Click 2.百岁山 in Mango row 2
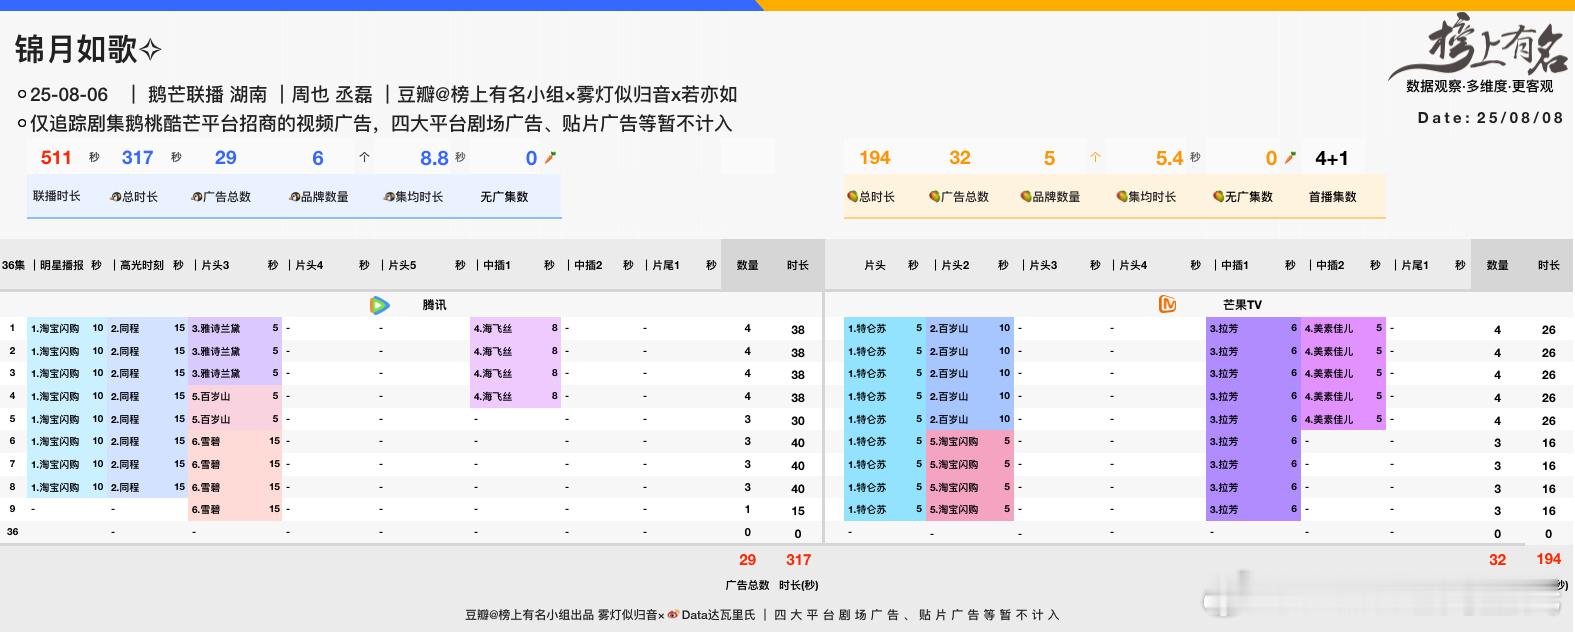The width and height of the screenshot is (1575, 632). click(949, 351)
